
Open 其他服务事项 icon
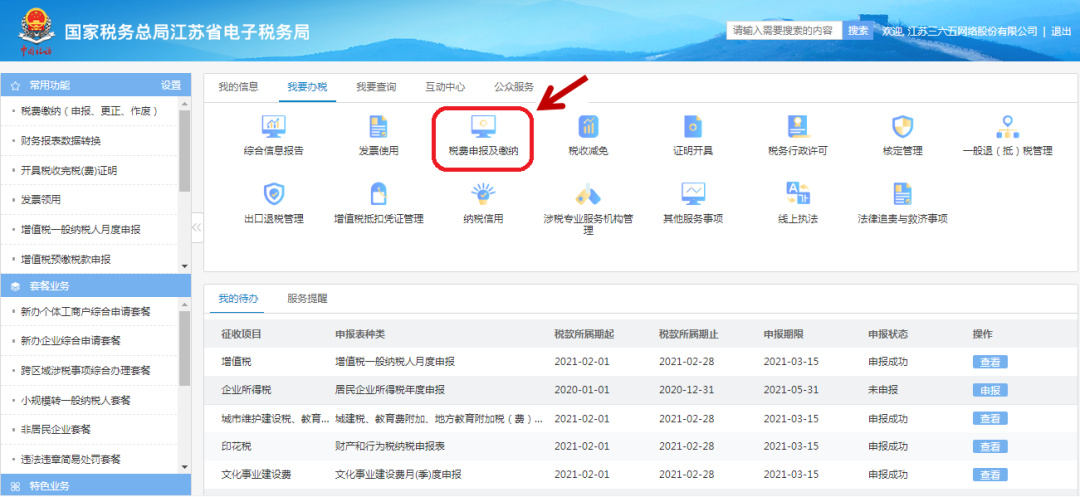(x=693, y=193)
